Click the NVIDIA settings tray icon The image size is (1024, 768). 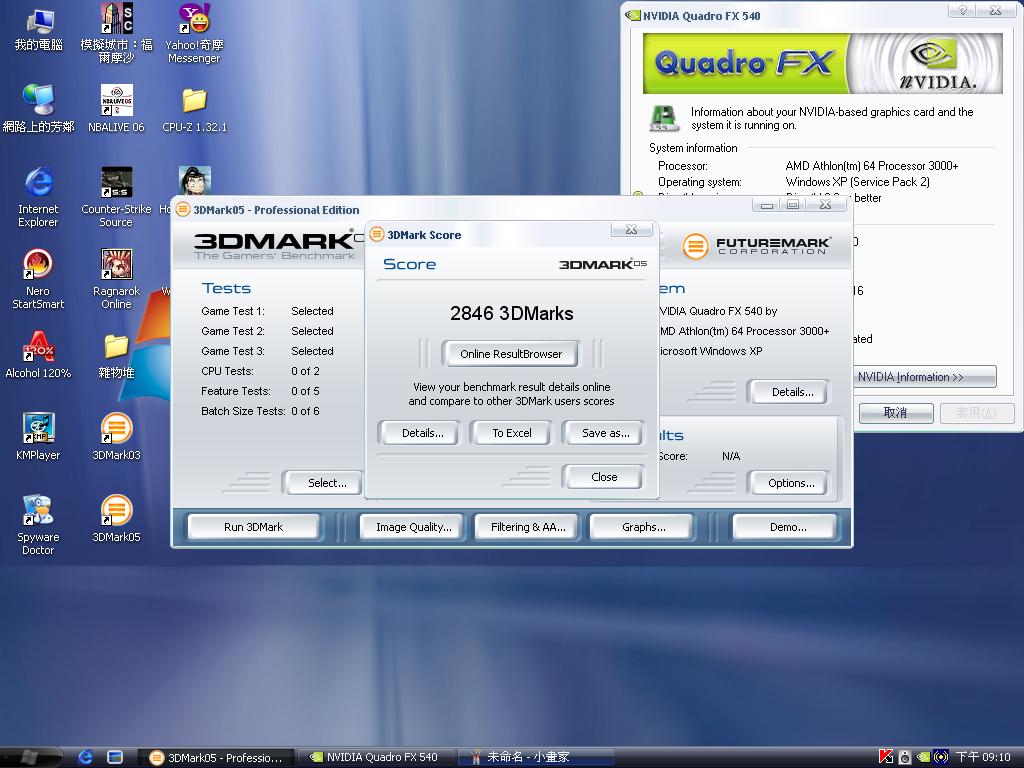[x=923, y=757]
